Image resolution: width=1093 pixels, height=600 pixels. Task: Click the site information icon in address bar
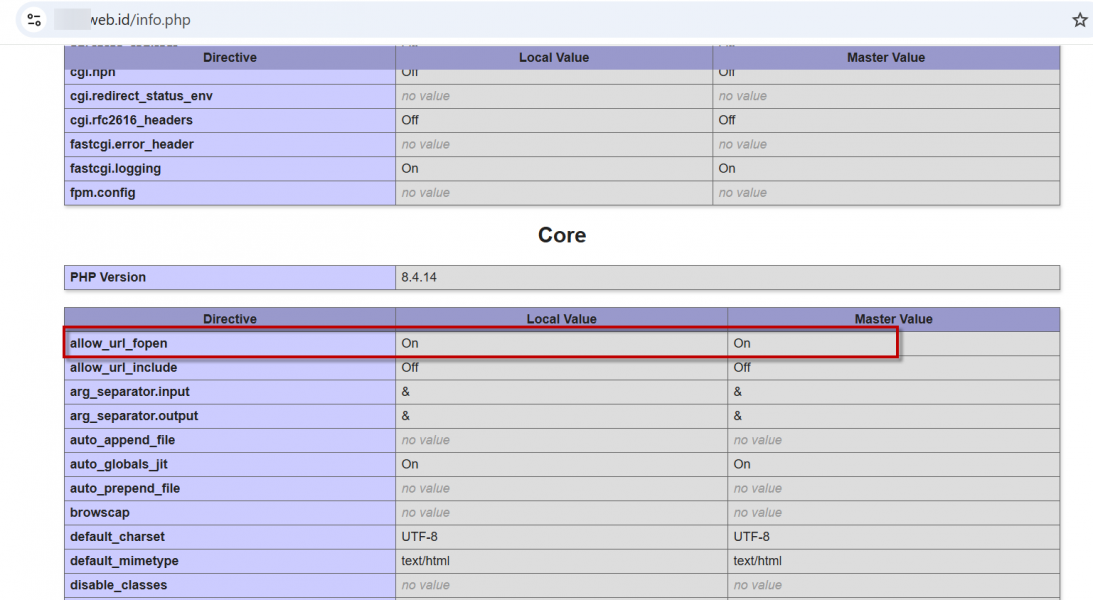coord(34,20)
